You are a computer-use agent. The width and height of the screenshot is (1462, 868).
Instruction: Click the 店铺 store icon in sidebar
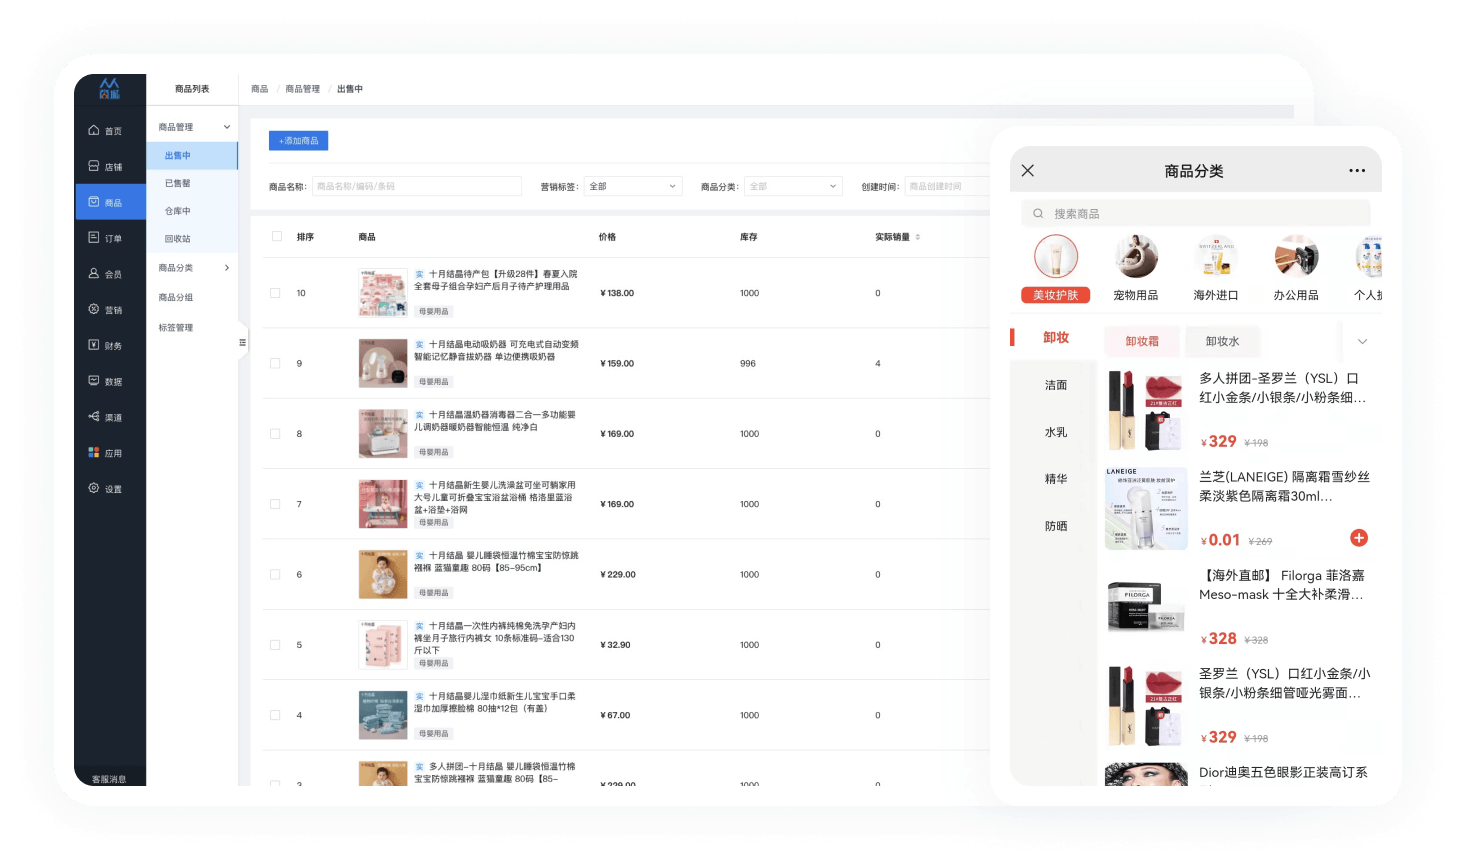[94, 167]
